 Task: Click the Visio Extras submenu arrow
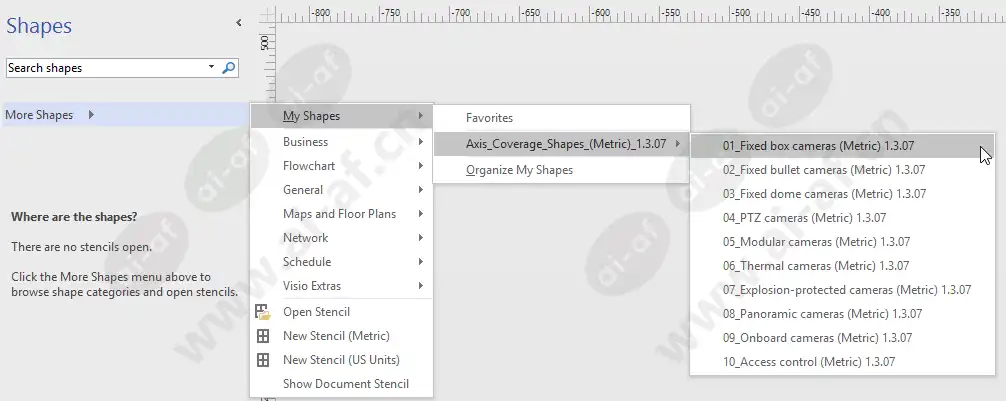(421, 286)
